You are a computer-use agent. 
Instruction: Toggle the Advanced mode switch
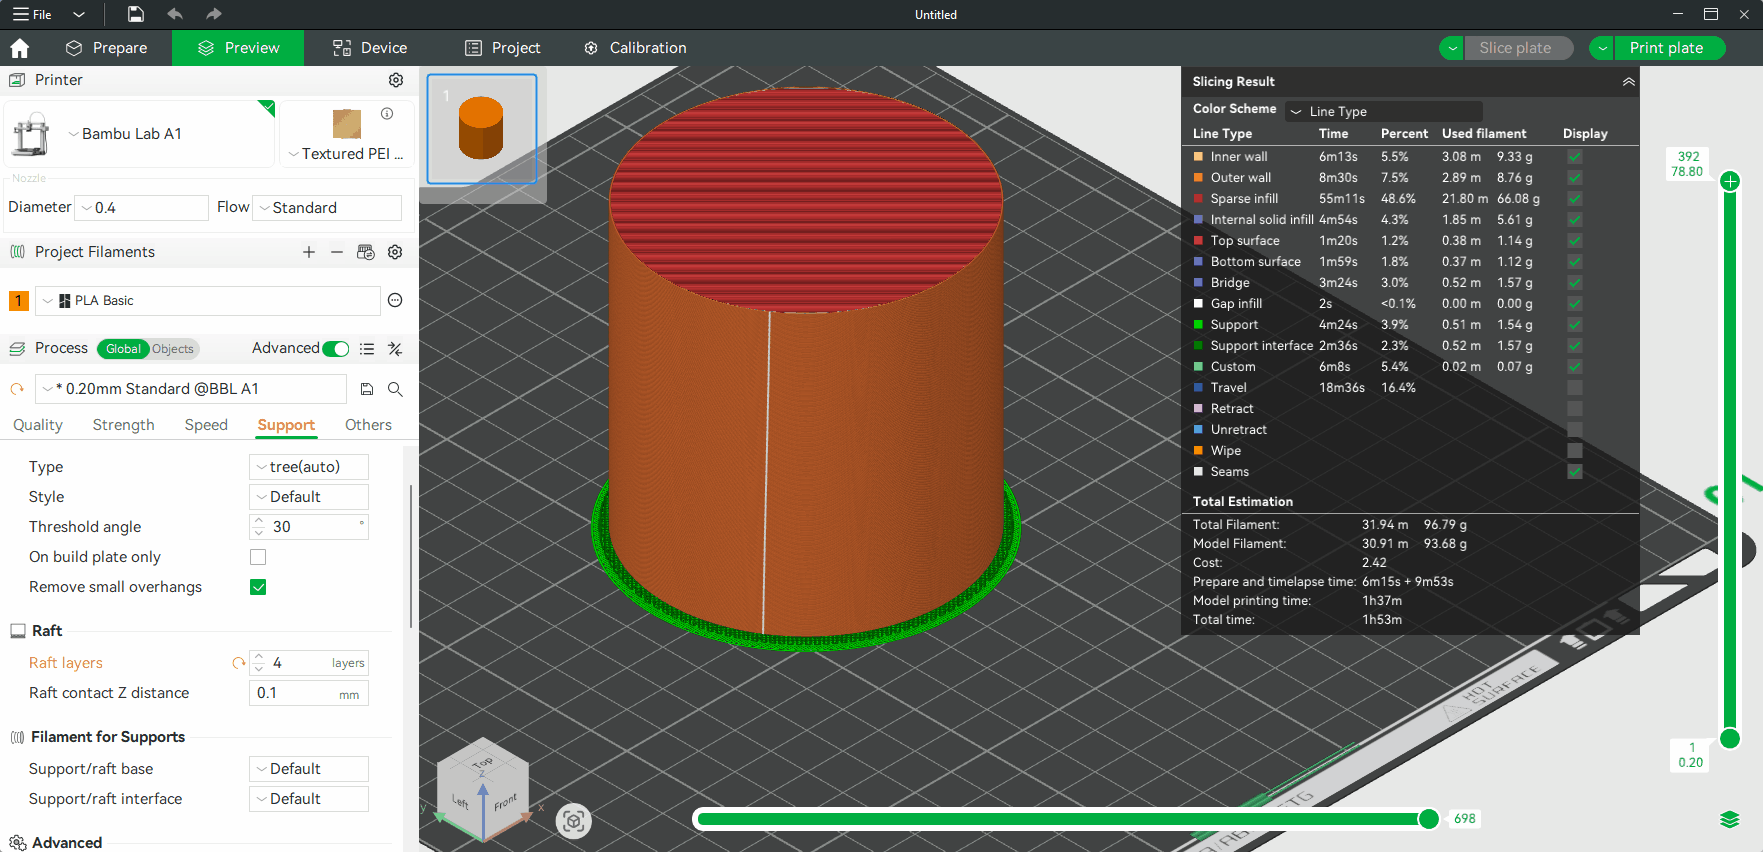tap(336, 349)
